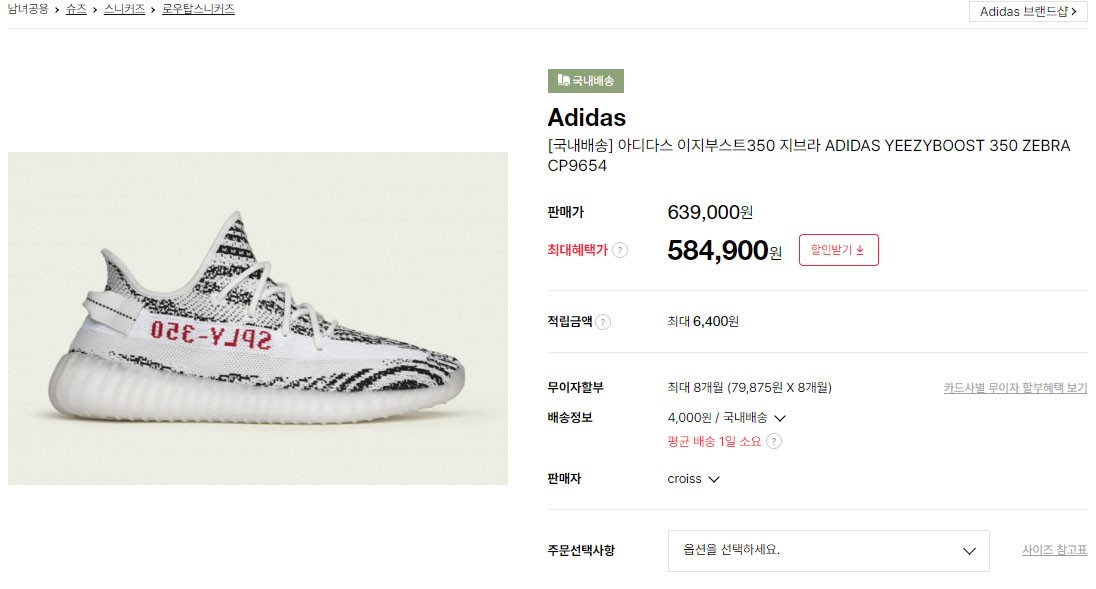Click the 639,000원 sale price
1096x589 pixels.
point(710,212)
